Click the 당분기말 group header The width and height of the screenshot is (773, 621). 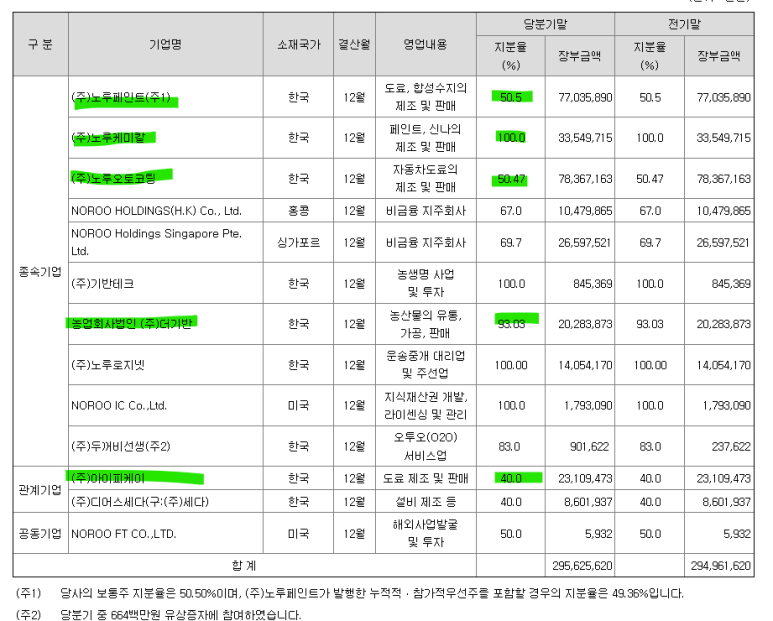[x=545, y=24]
